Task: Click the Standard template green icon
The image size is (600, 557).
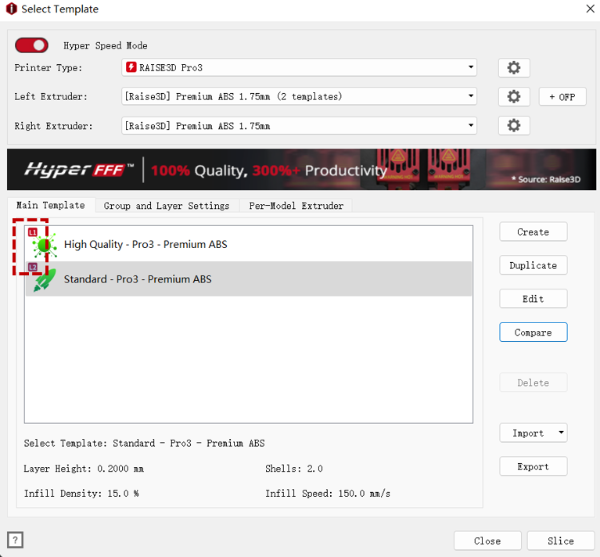Action: point(45,279)
